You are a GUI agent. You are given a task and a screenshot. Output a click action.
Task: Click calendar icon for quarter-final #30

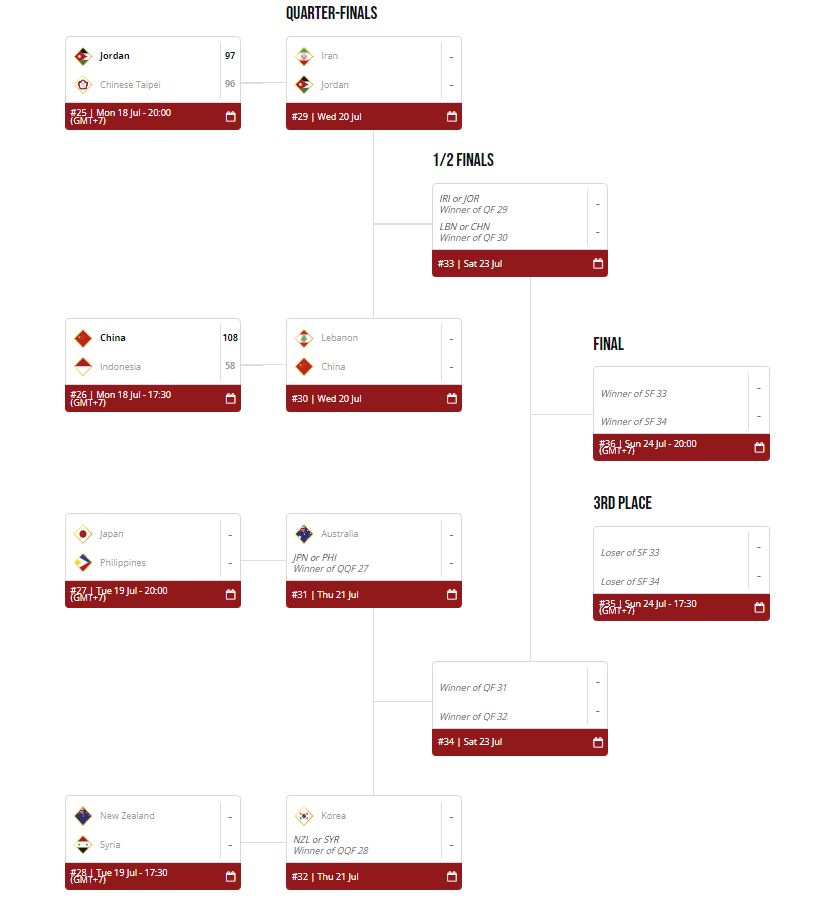pyautogui.click(x=452, y=398)
